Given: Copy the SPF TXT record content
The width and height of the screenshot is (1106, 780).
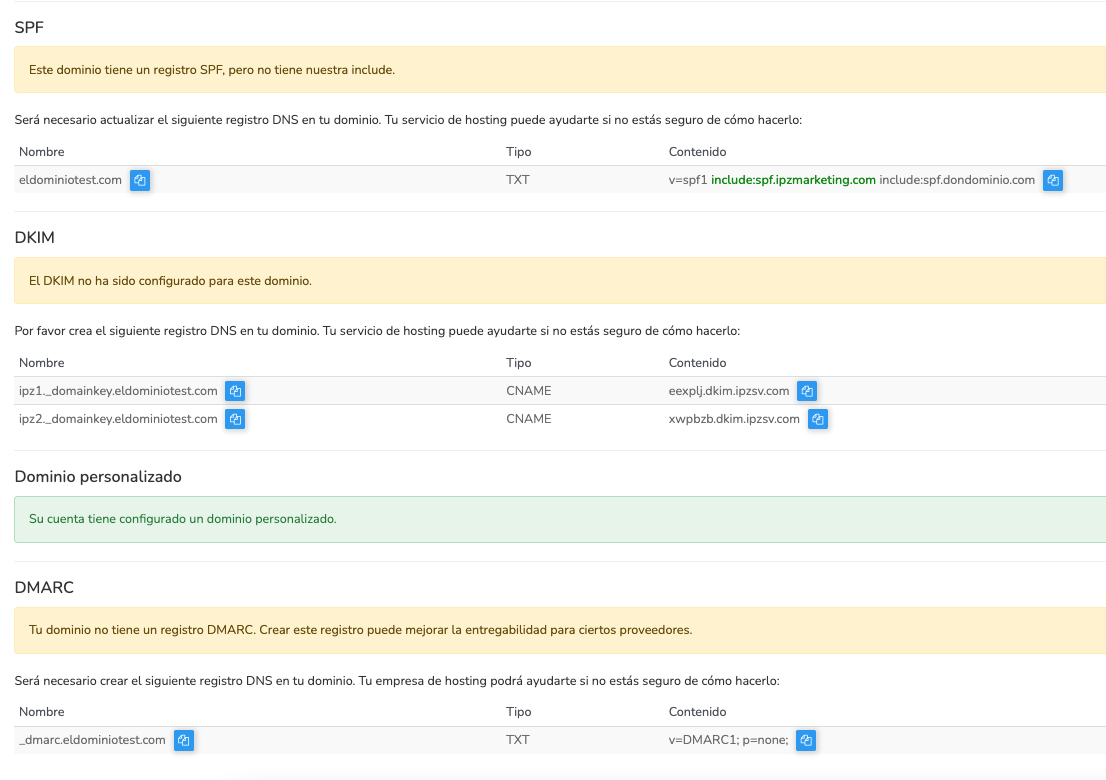Looking at the screenshot, I should coord(1052,181).
